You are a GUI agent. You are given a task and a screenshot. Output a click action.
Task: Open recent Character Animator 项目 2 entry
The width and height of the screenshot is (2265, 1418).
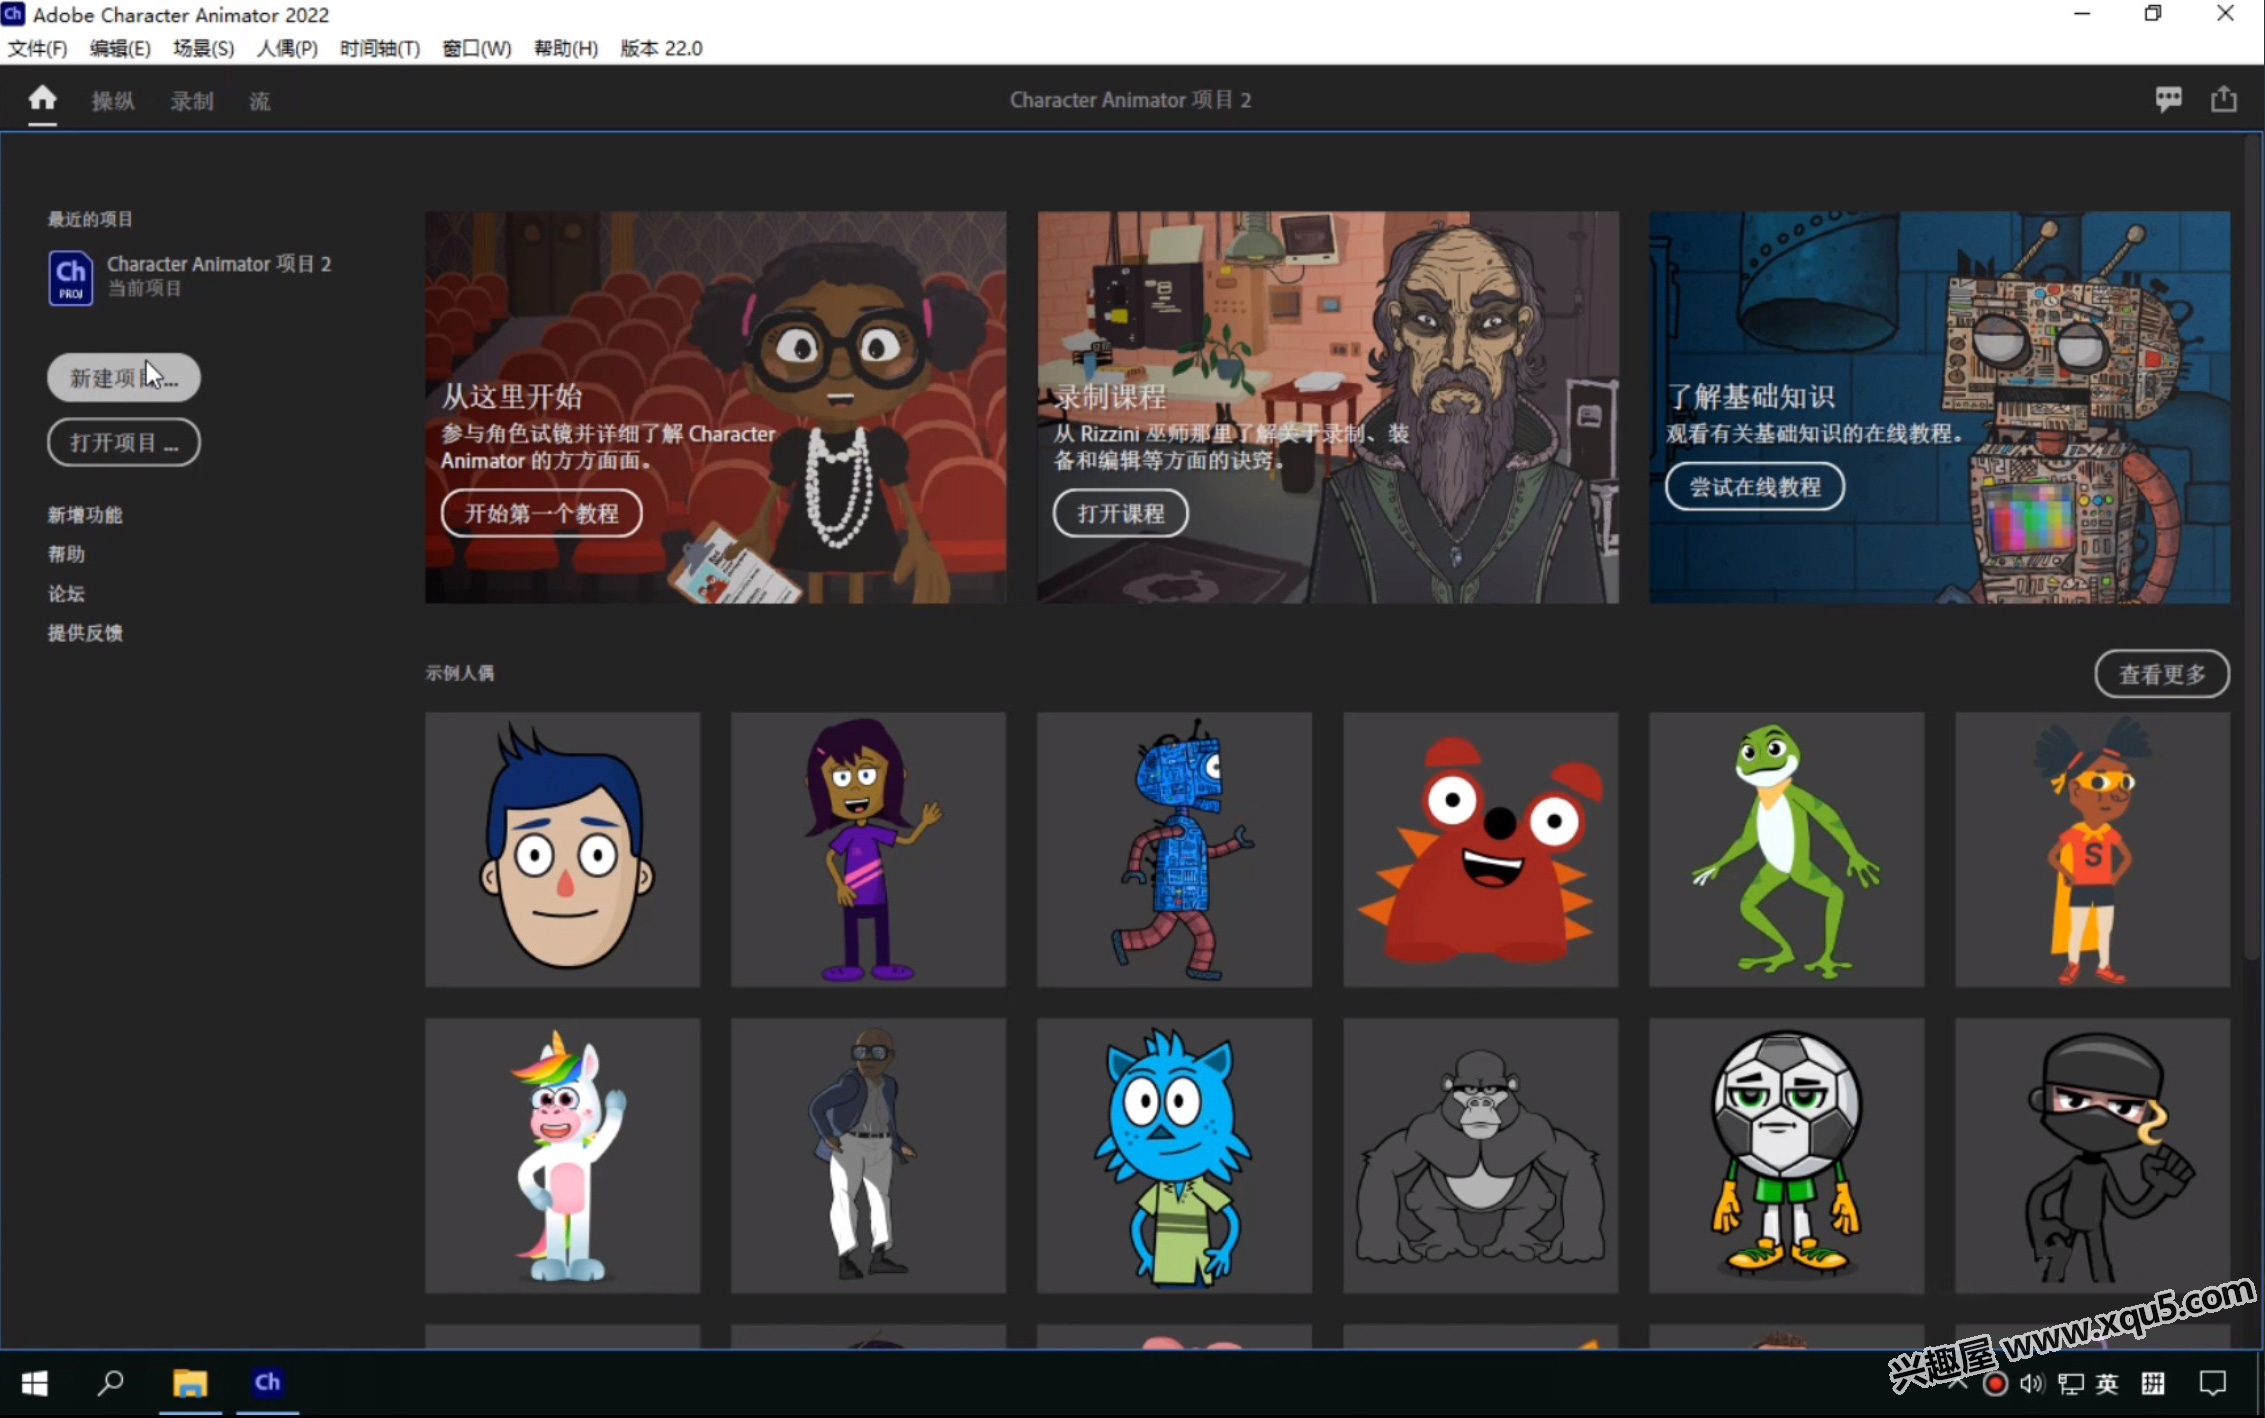pos(190,277)
